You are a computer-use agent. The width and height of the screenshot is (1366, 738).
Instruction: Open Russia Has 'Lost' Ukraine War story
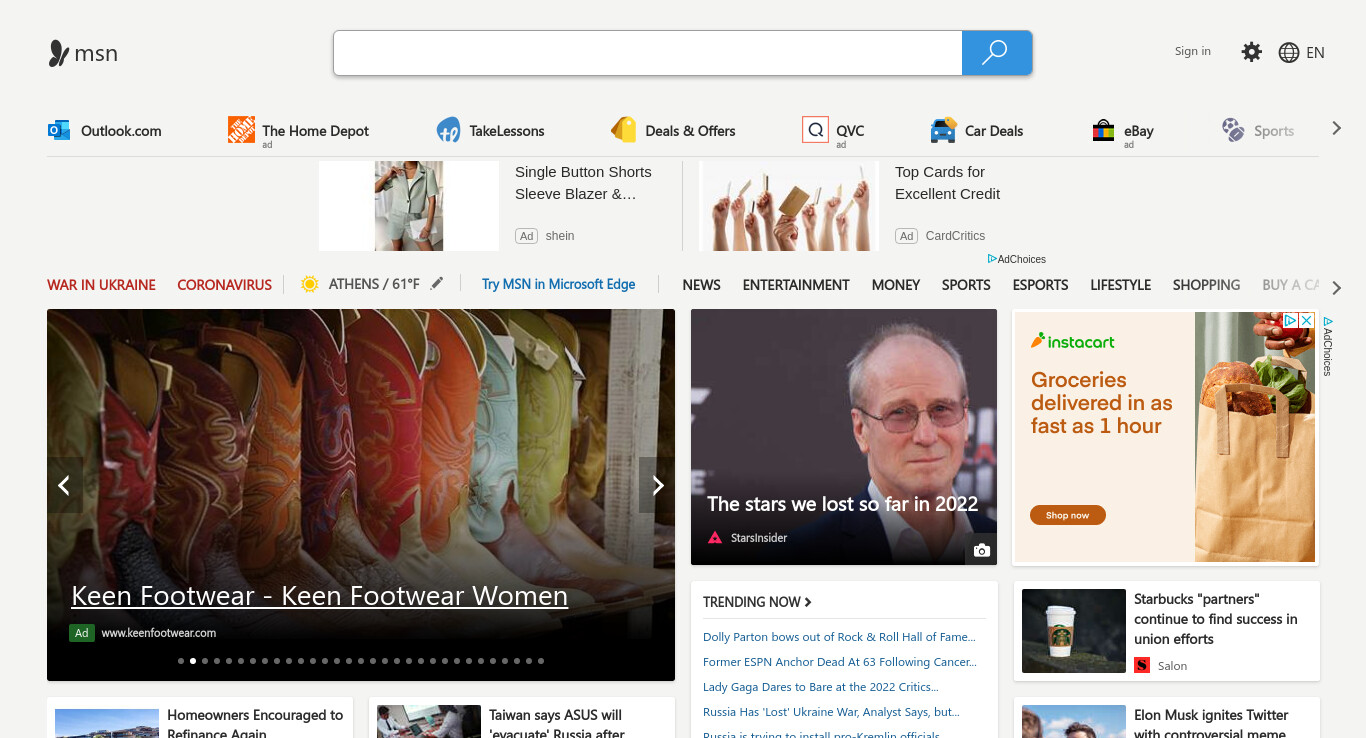(x=831, y=712)
